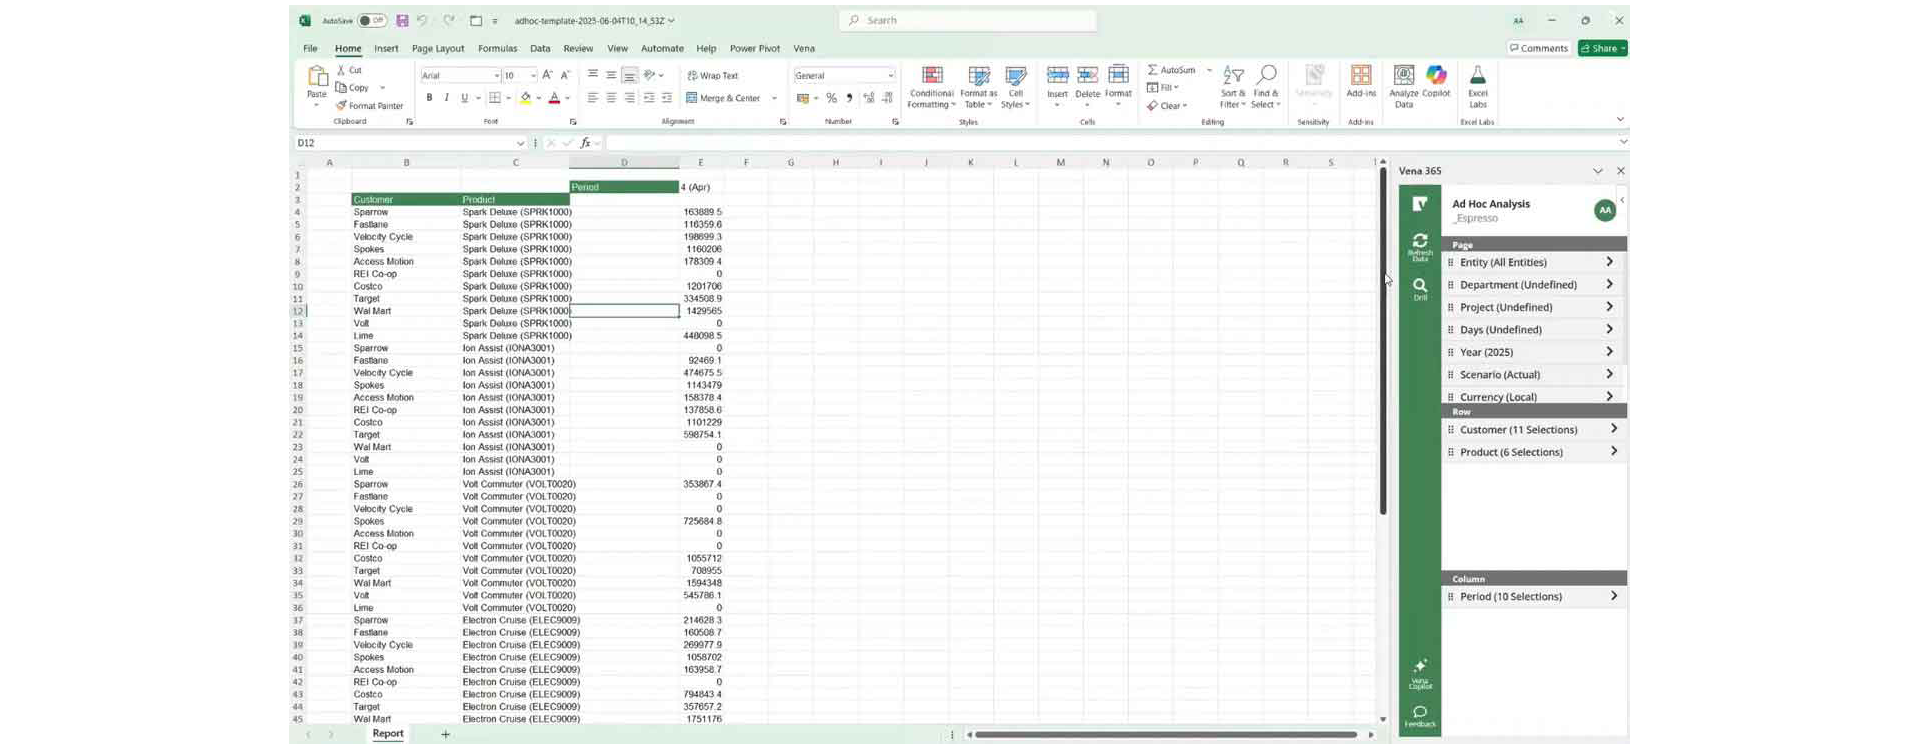Image resolution: width=1920 pixels, height=750 pixels.
Task: Open the Data ribbon tab
Action: coord(540,48)
